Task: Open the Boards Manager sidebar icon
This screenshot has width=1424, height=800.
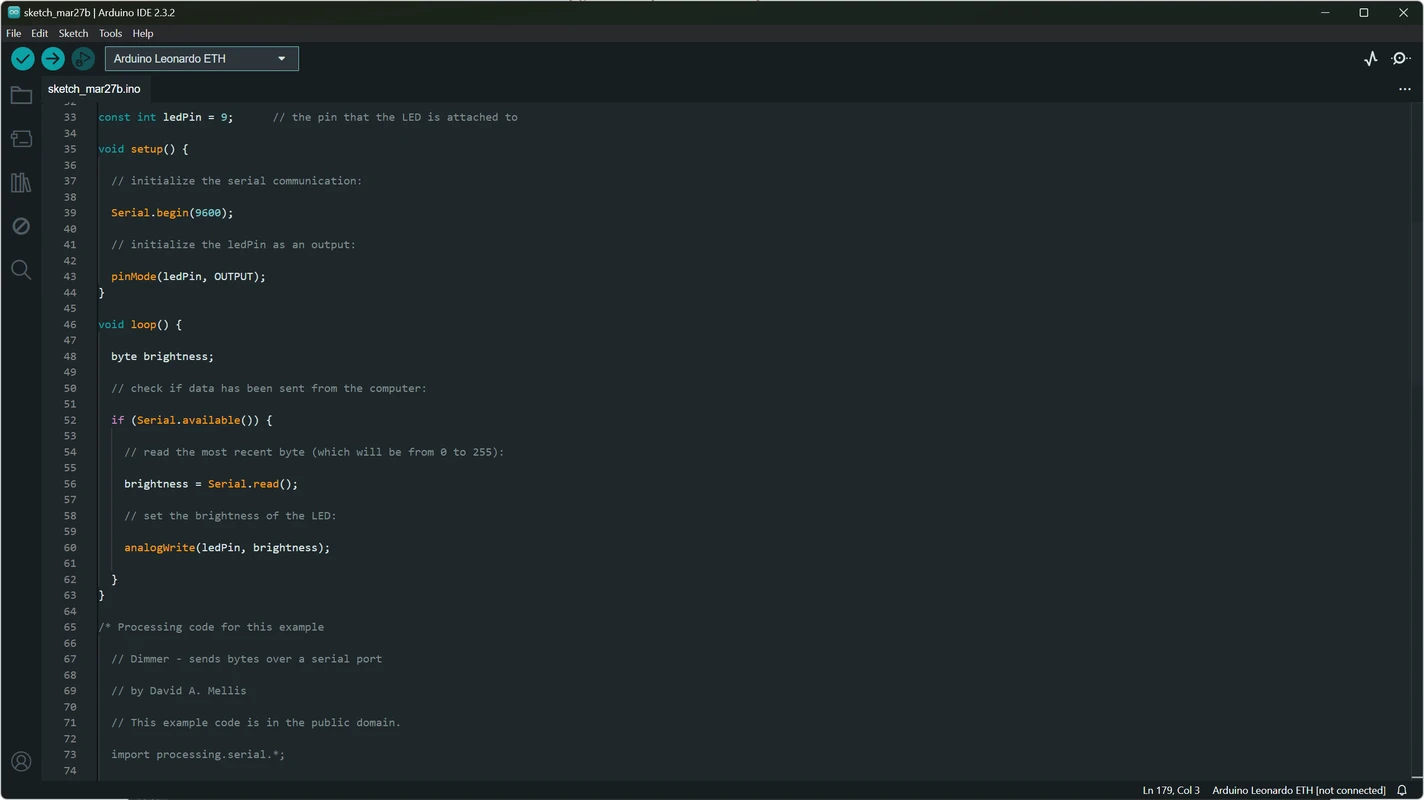Action: (21, 139)
